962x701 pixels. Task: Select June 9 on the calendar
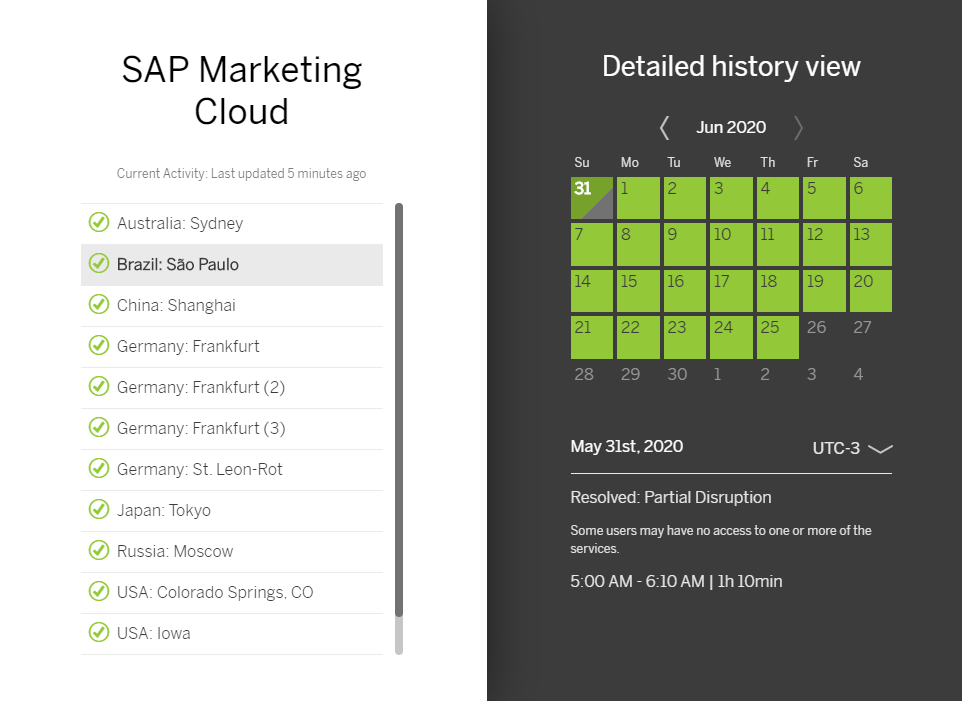pyautogui.click(x=685, y=245)
